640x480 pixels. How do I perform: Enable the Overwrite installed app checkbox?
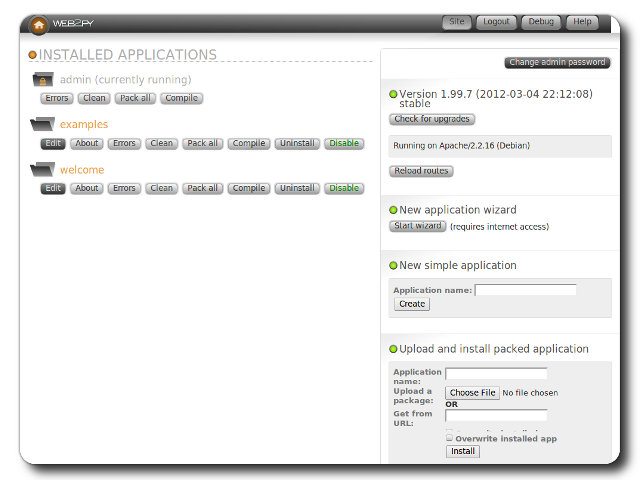click(x=449, y=439)
